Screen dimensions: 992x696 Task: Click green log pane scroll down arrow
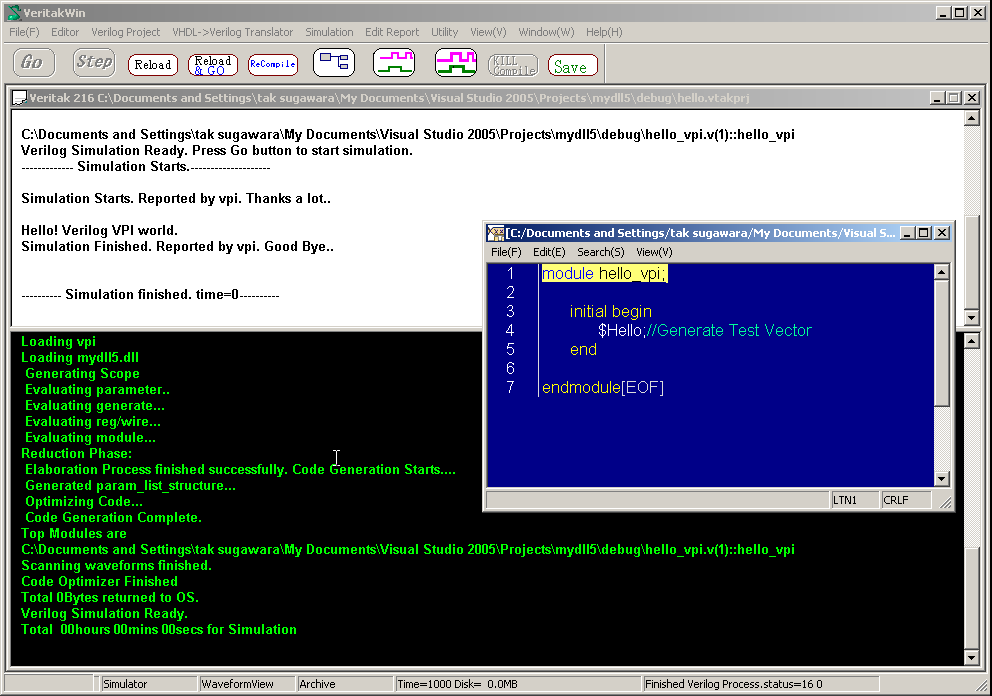click(972, 657)
